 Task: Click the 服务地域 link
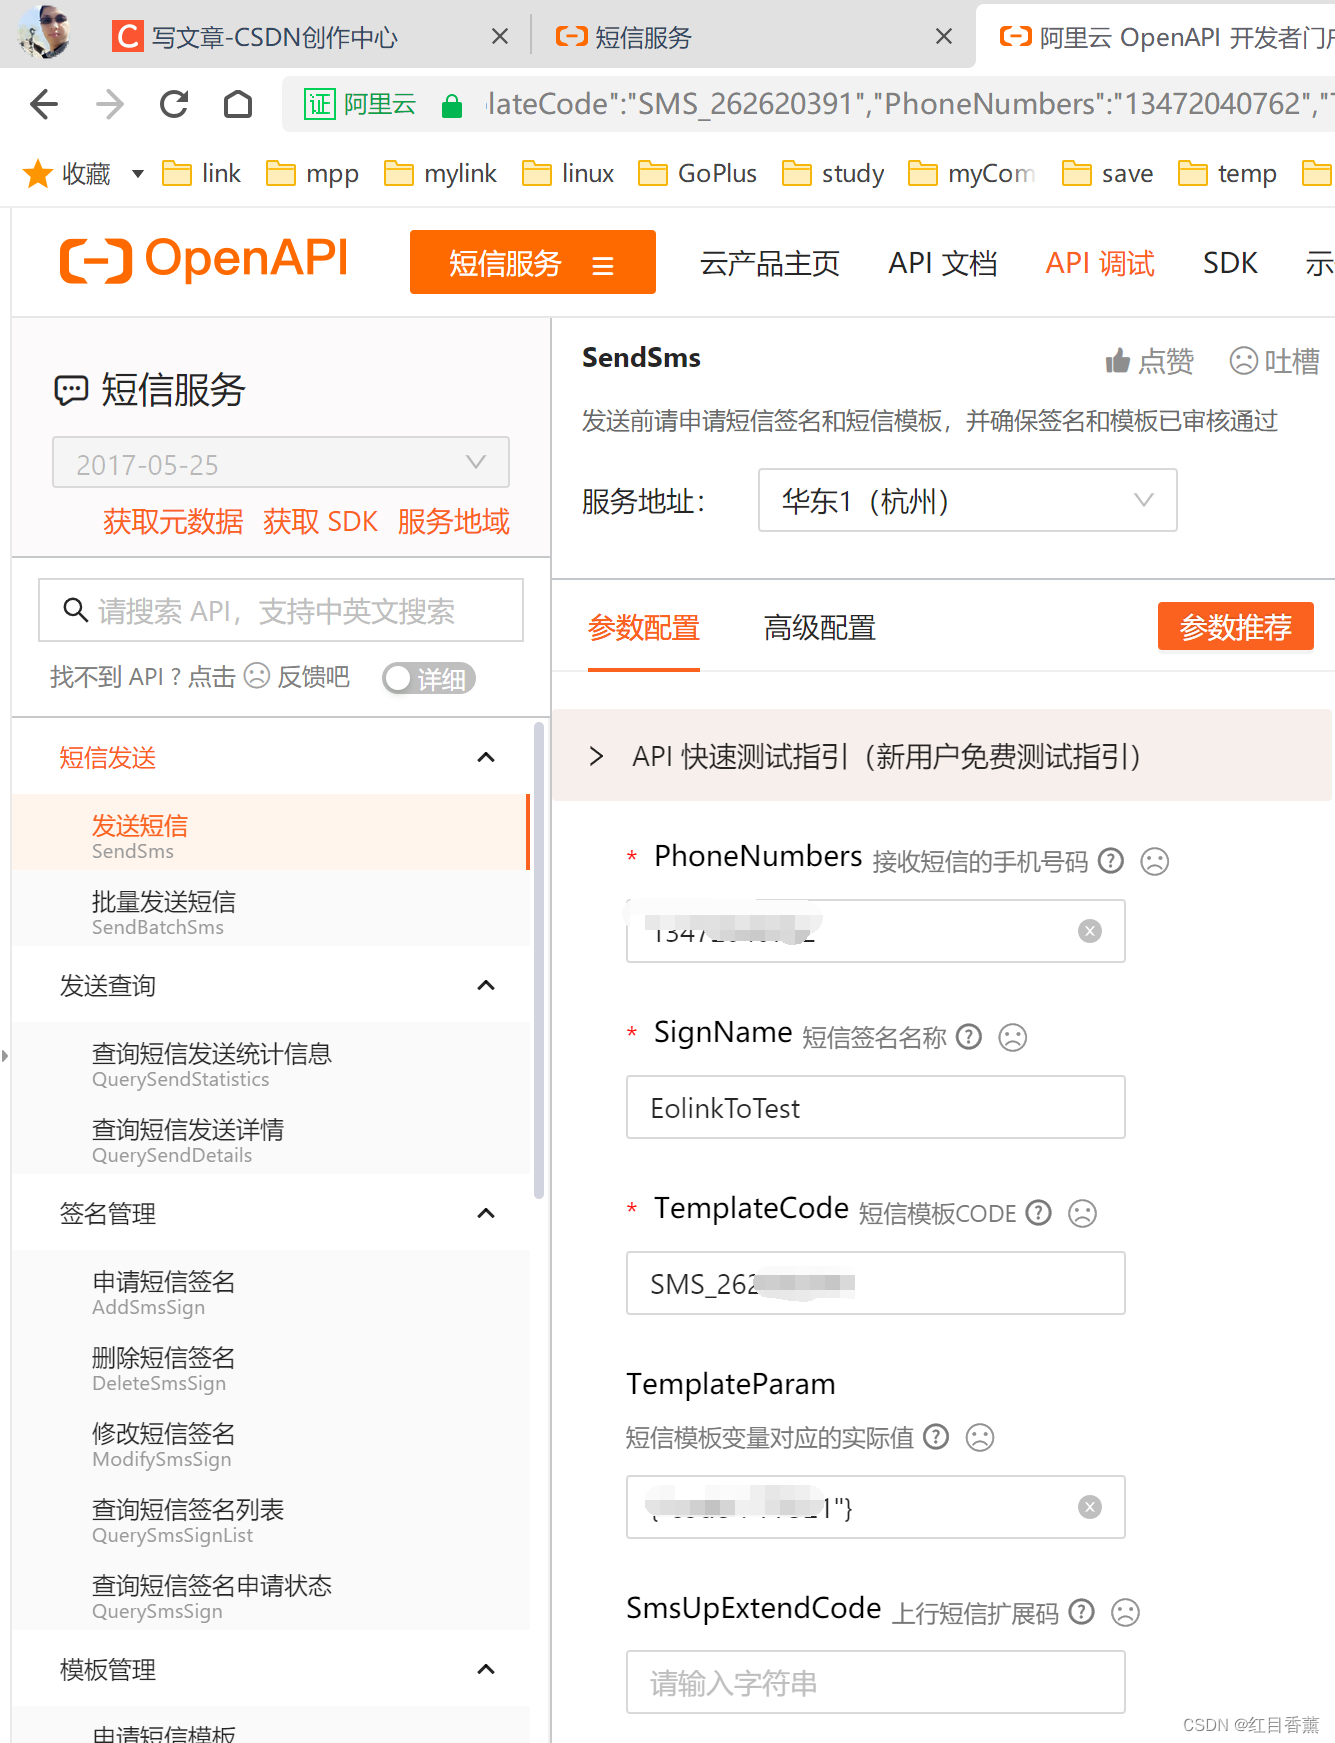point(453,521)
